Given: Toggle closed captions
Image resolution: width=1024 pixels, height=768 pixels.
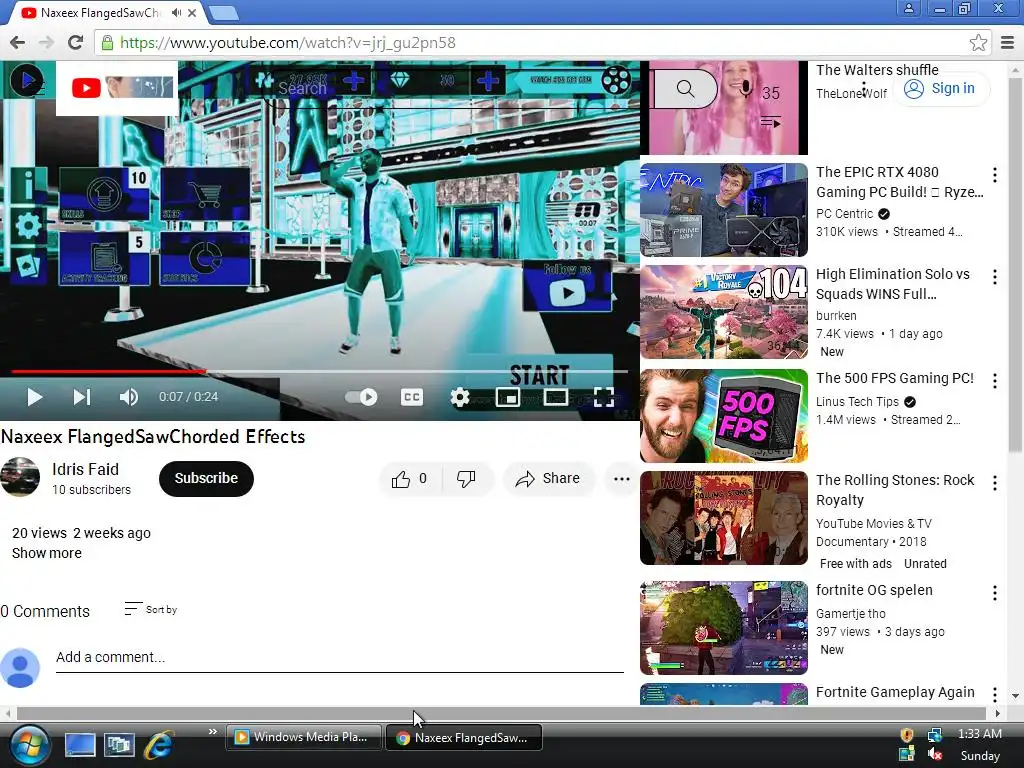Looking at the screenshot, I should pos(411,397).
